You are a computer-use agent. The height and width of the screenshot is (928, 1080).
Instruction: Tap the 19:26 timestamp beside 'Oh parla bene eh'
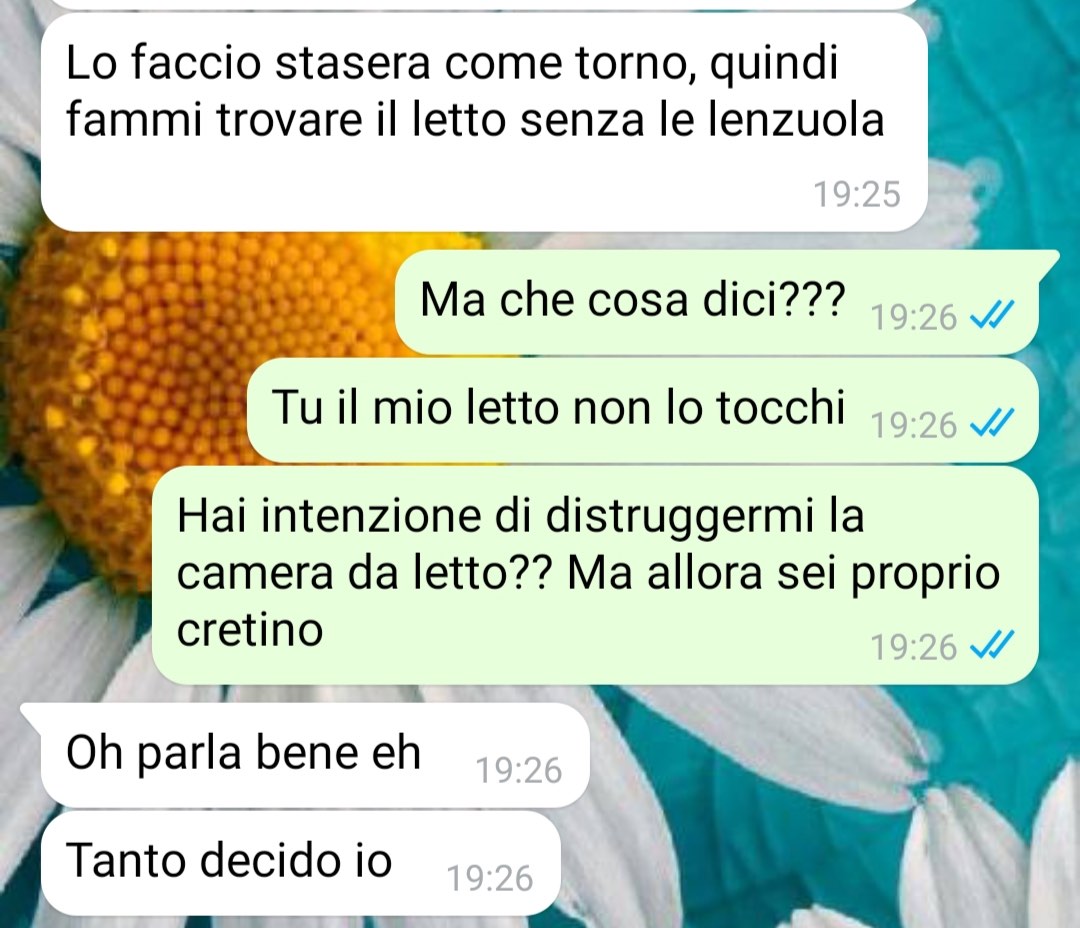click(x=519, y=770)
